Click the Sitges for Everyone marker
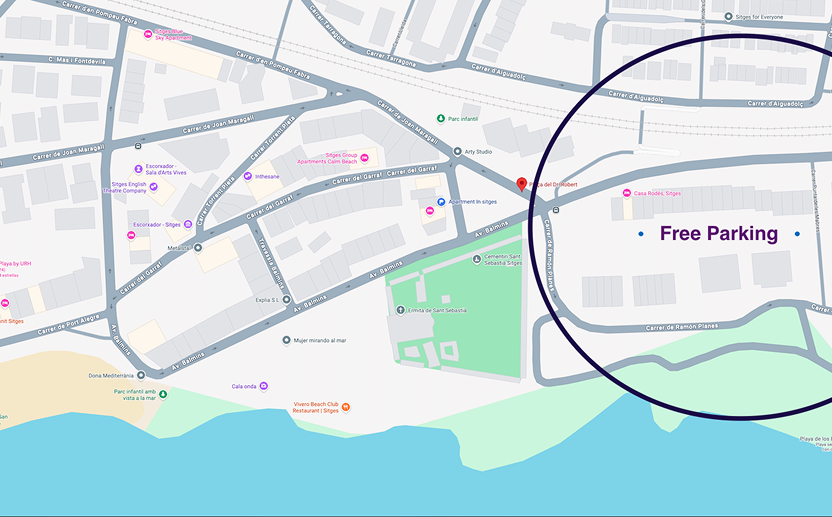 (729, 17)
